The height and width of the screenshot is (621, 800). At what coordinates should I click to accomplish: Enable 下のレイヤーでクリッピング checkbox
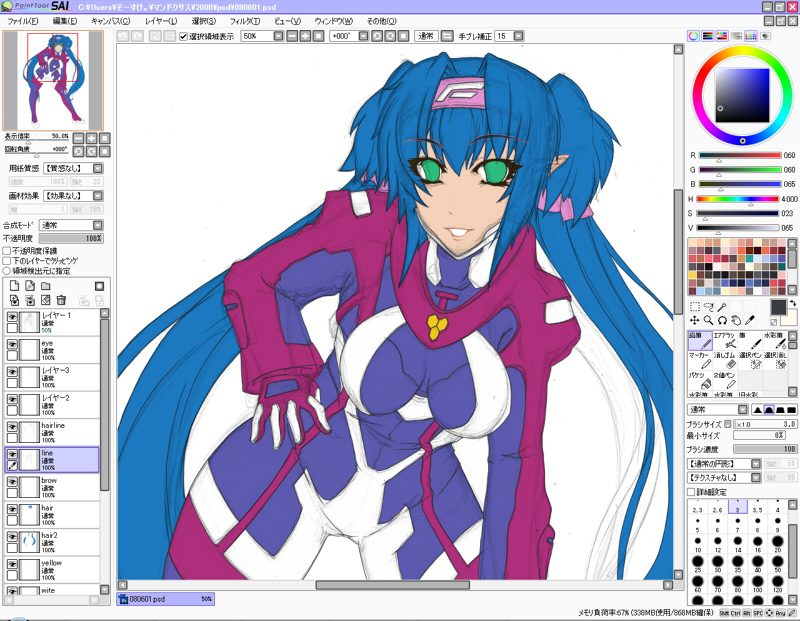pyautogui.click(x=7, y=261)
